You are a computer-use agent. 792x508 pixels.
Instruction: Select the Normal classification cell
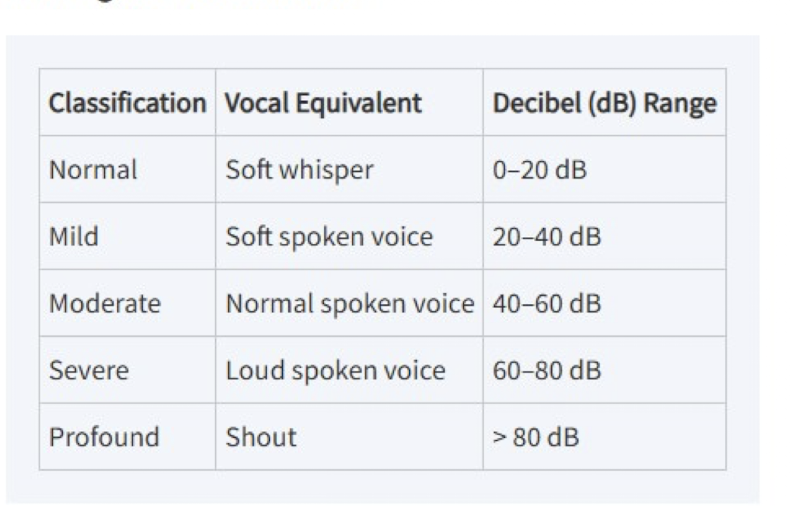click(93, 170)
